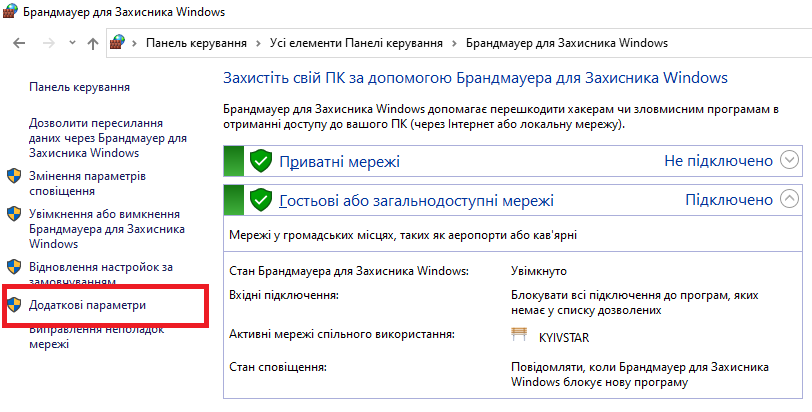The height and width of the screenshot is (412, 812).
Task: Click the Приватні мережі heading
Action: [x=340, y=161]
